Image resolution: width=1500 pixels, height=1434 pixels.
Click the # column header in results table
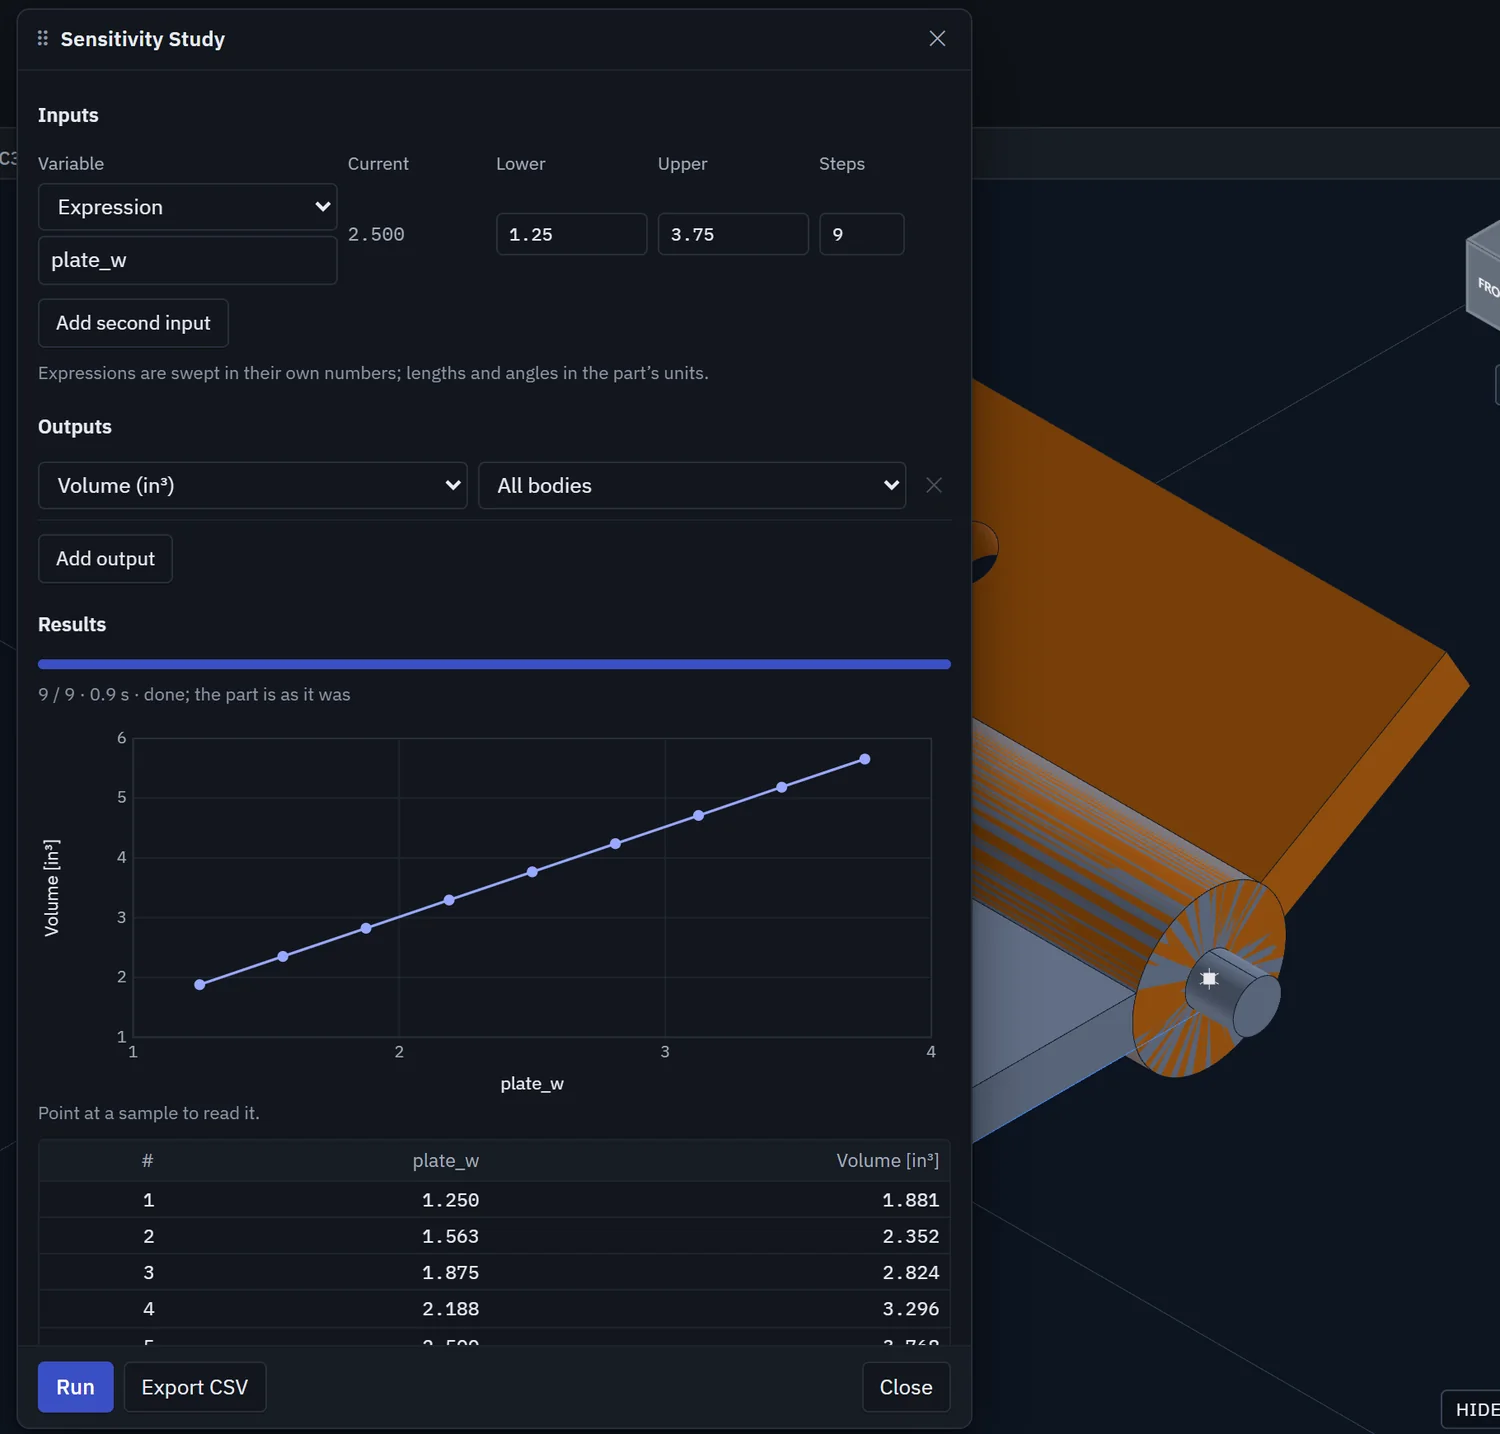tap(148, 1161)
